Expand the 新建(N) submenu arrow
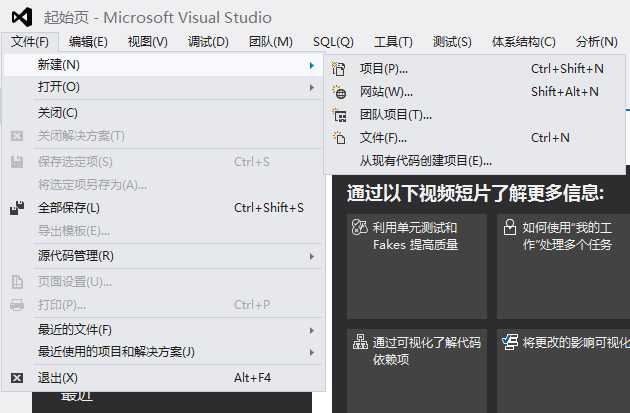630x413 pixels. pos(312,65)
